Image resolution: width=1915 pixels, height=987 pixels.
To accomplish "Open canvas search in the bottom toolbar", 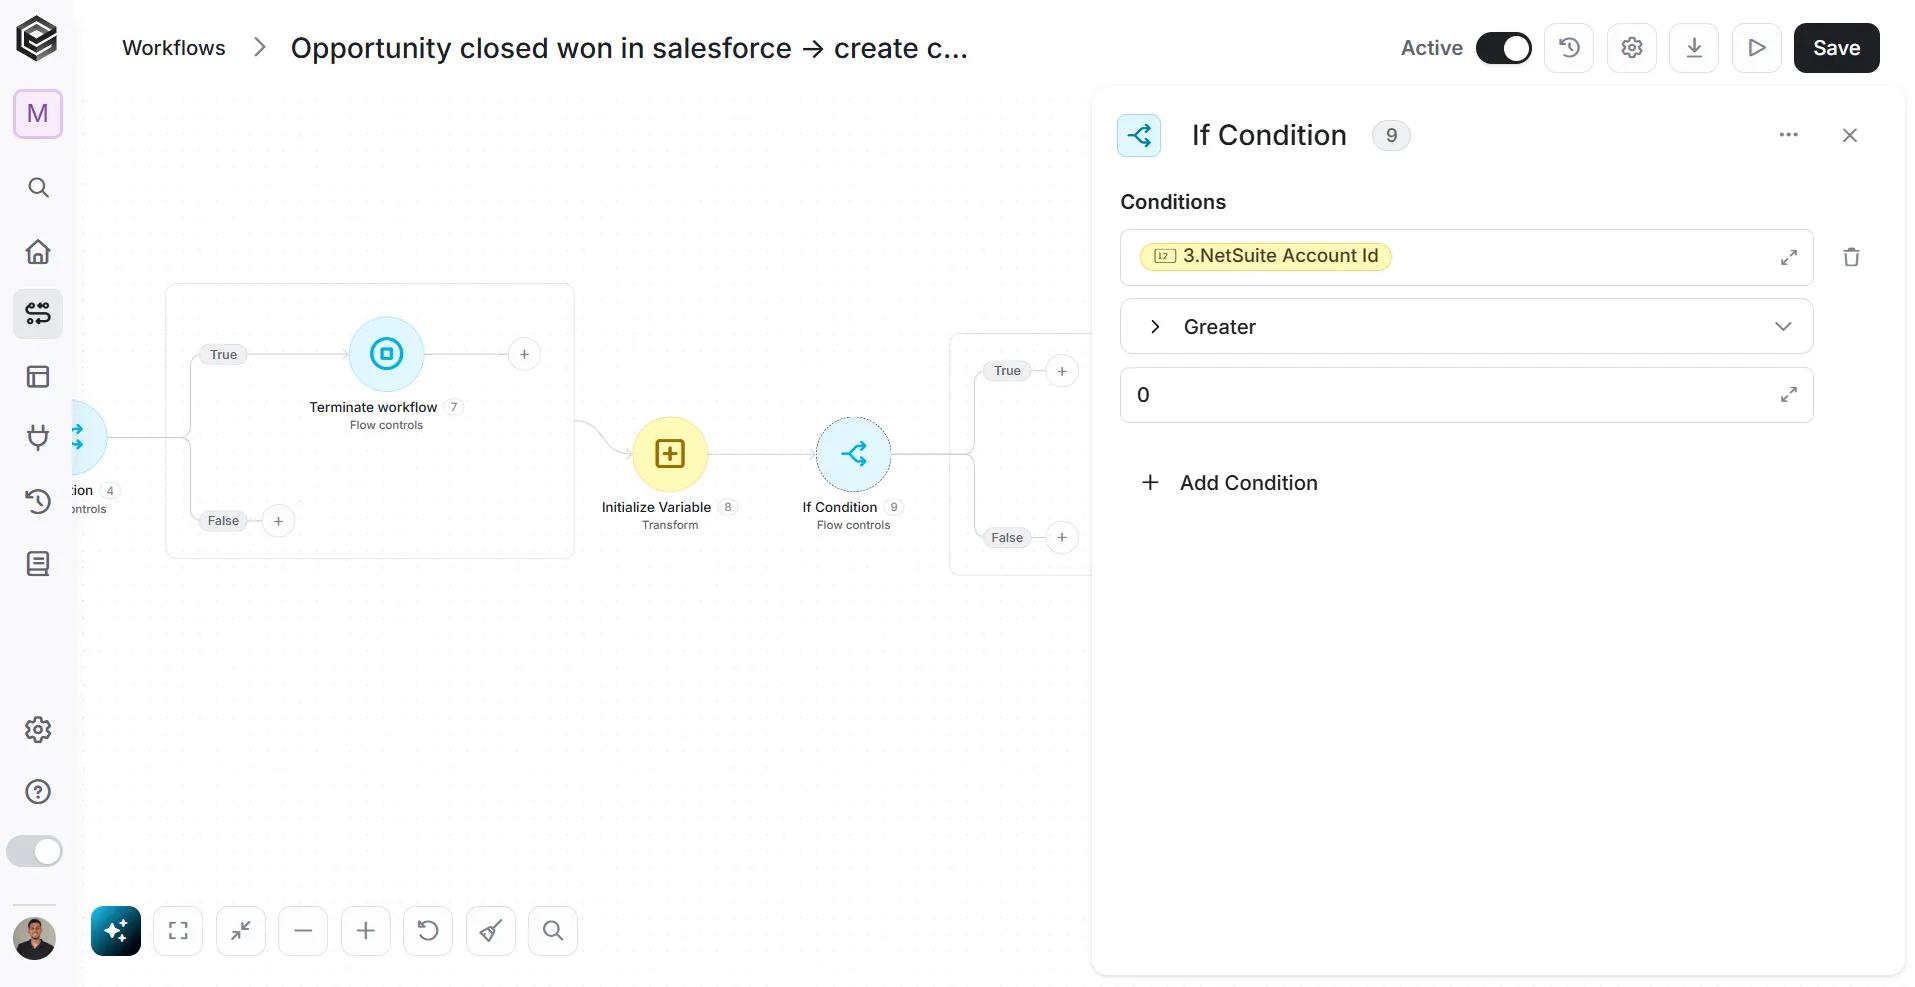I will tap(553, 931).
